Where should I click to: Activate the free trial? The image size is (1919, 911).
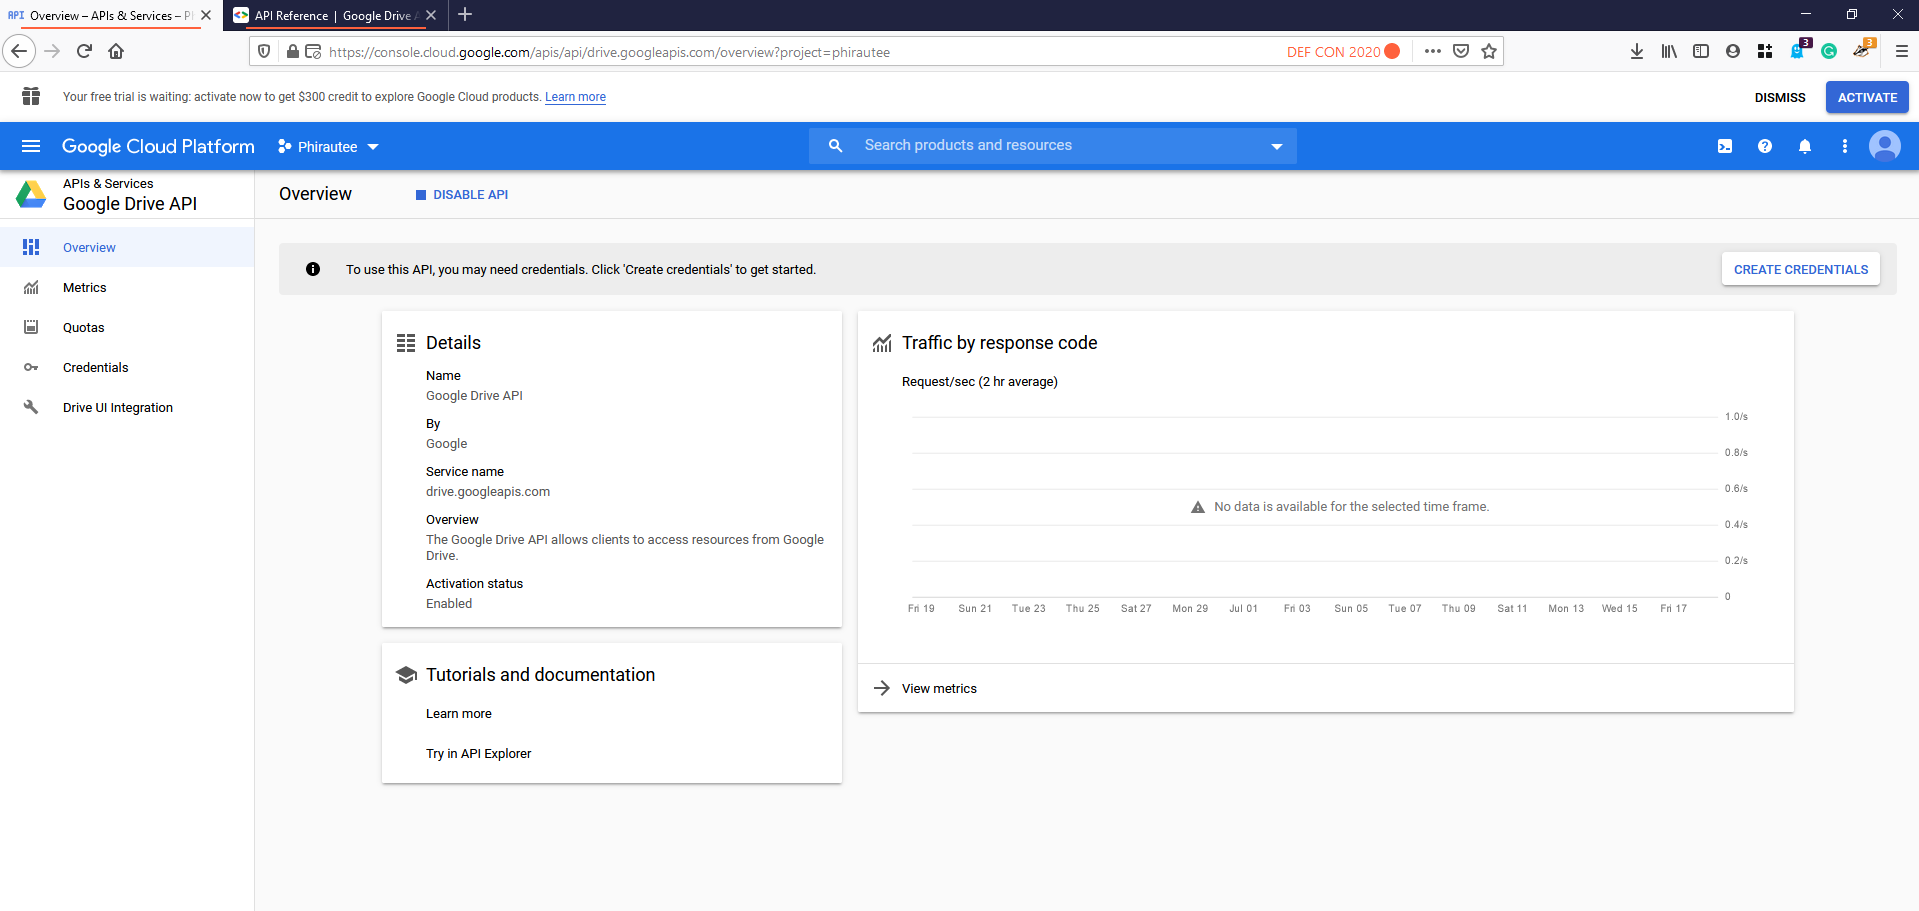1867,97
